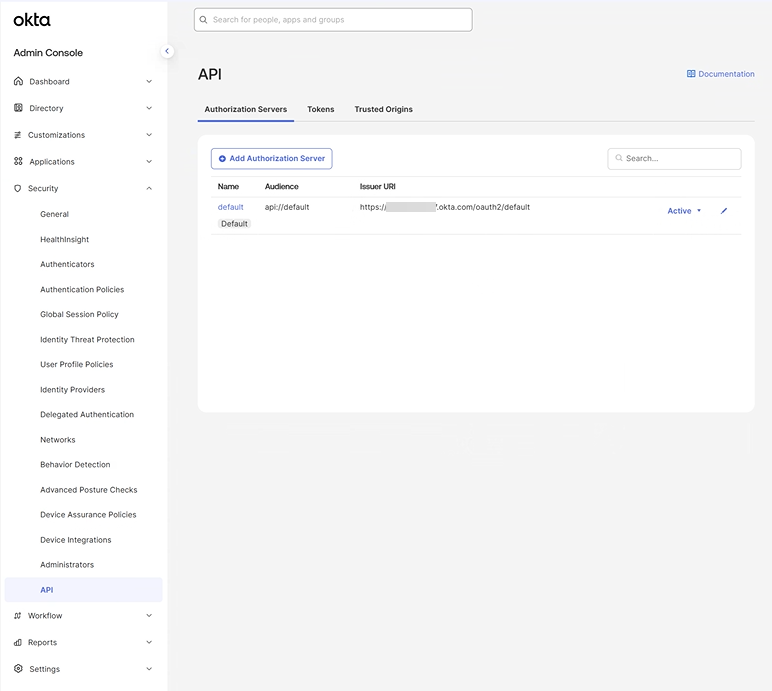Expand the Directory chevron

(149, 108)
